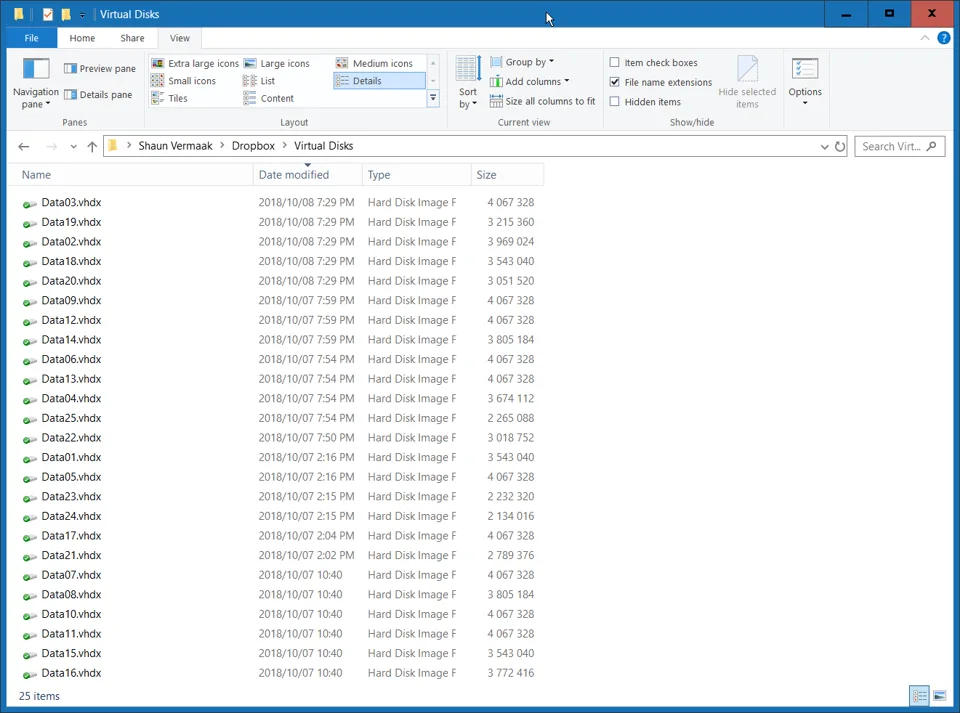Viewport: 960px width, 713px height.
Task: Expand the chevron after Shaun Vermaak
Action: [222, 146]
